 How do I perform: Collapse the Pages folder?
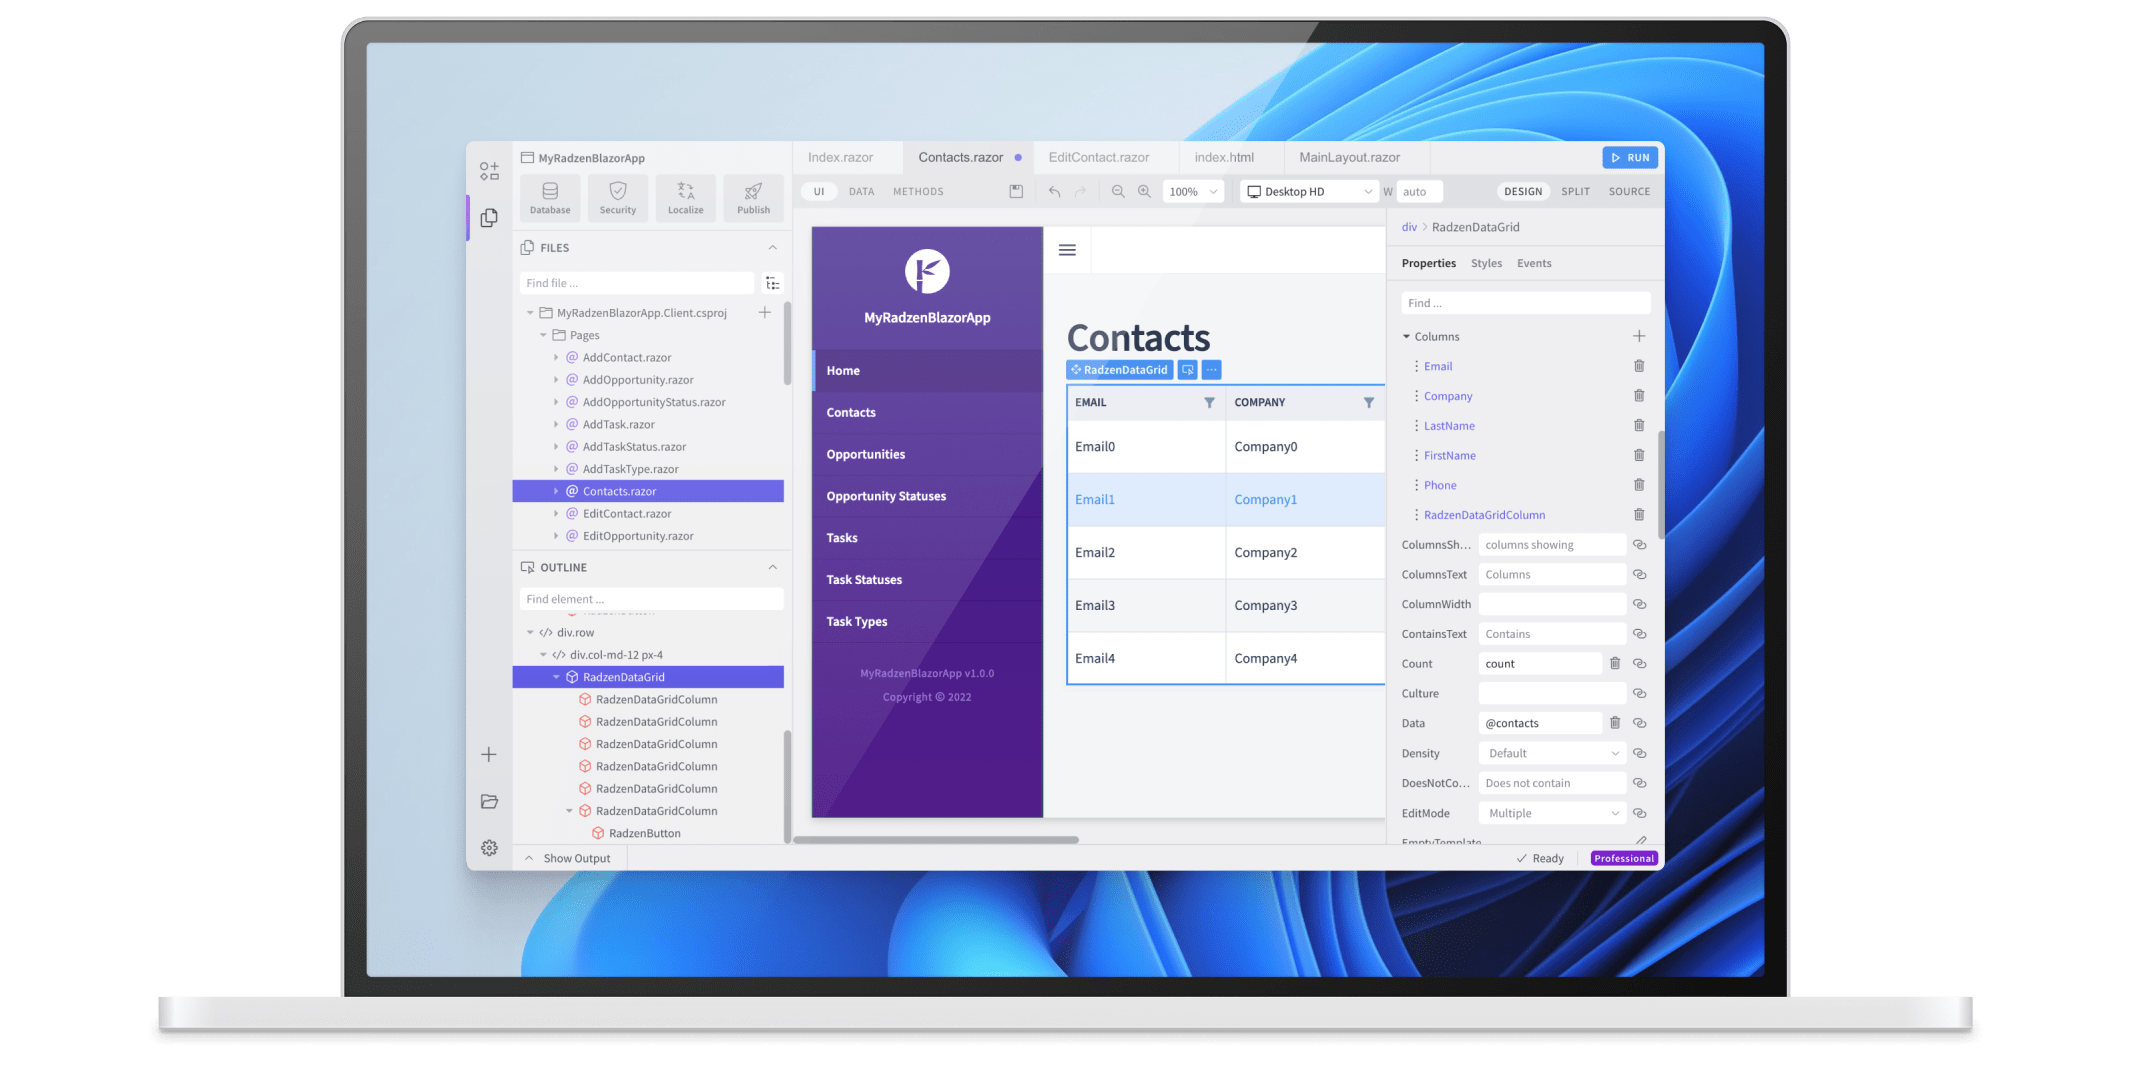[x=543, y=335]
